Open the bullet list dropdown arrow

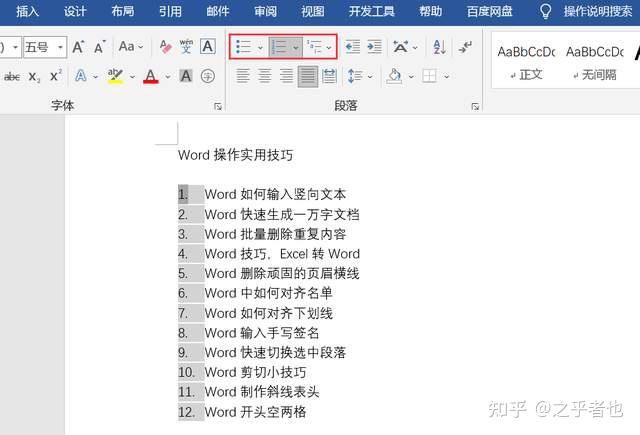pyautogui.click(x=260, y=48)
